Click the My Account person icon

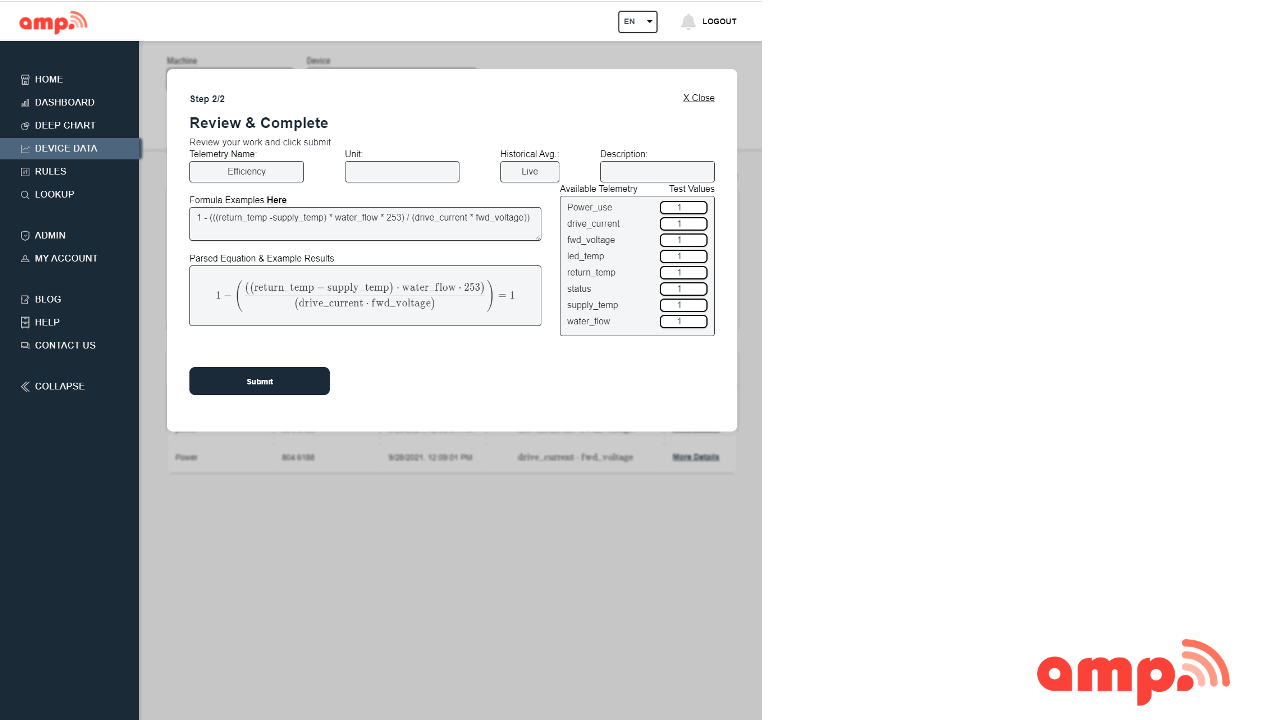[x=25, y=259]
